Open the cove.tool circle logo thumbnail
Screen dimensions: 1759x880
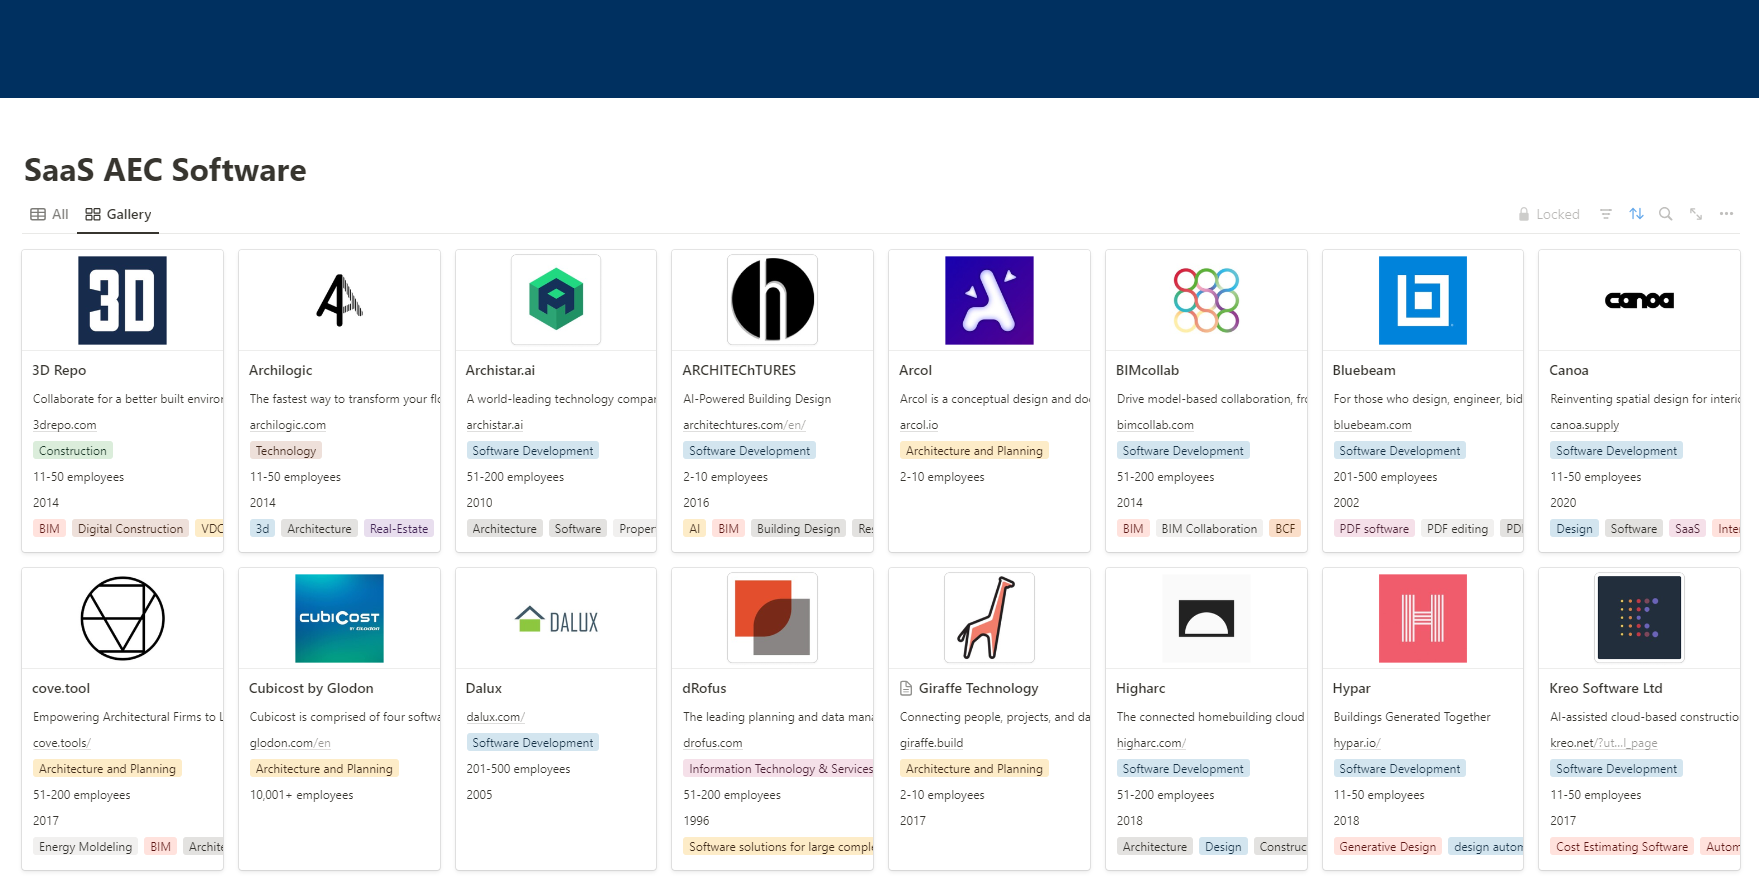tap(122, 618)
